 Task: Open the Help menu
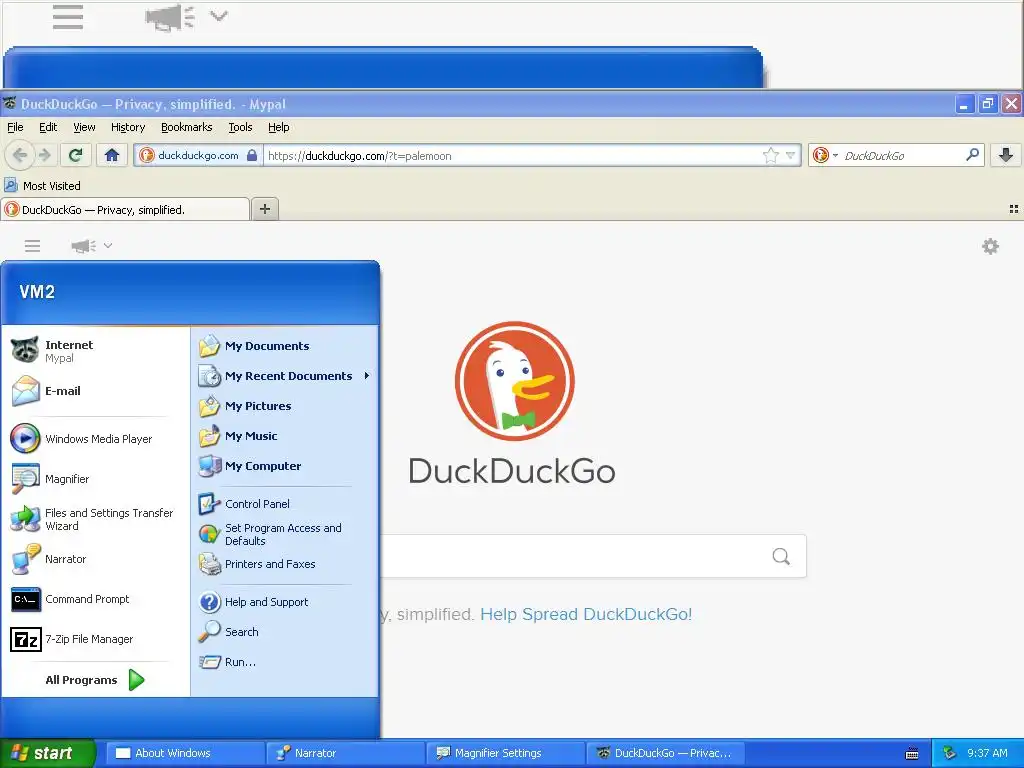click(279, 127)
